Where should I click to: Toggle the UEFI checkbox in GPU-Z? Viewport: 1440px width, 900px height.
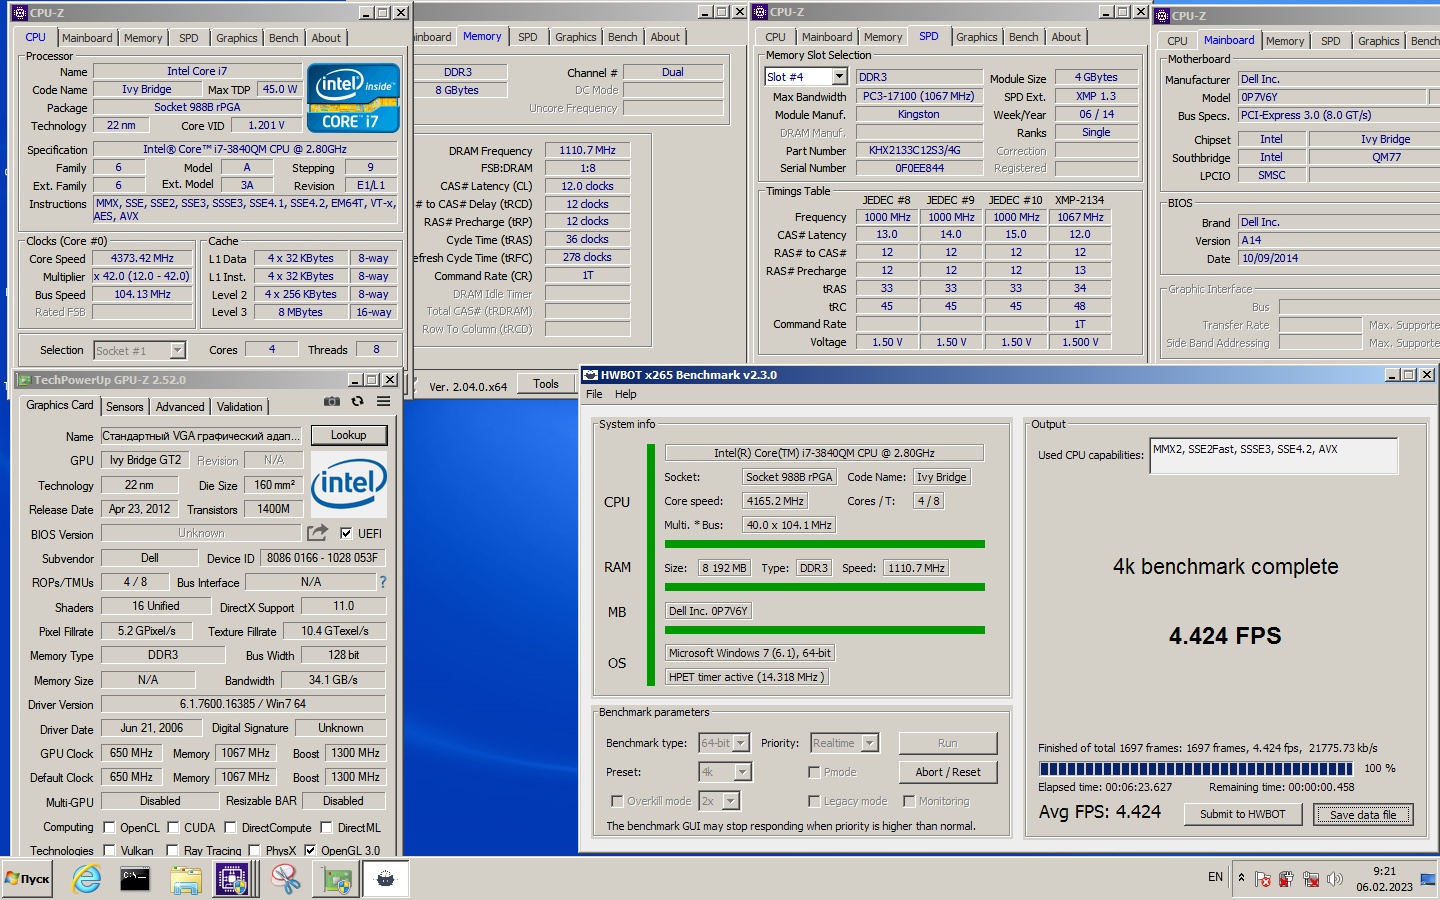346,533
